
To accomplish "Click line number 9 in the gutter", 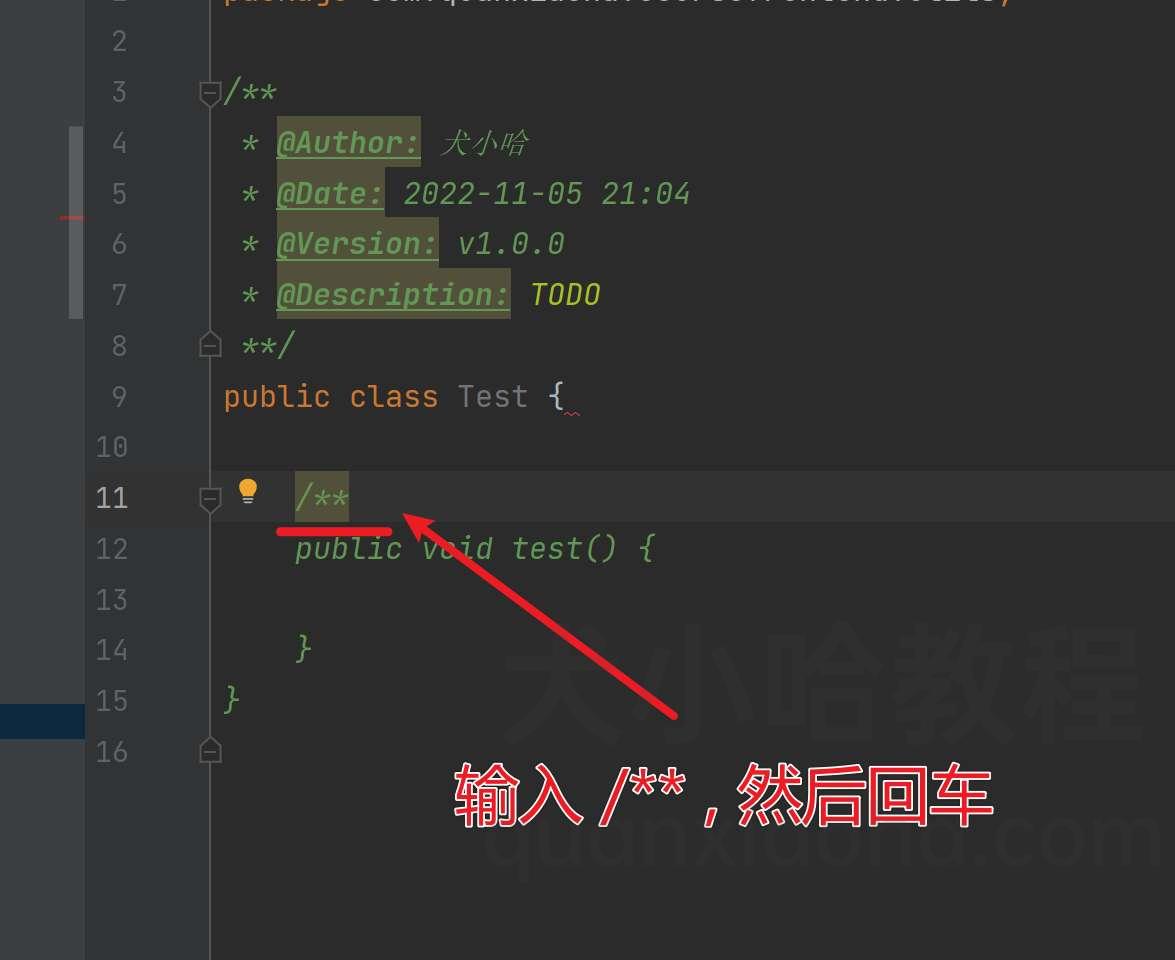I will click(119, 396).
